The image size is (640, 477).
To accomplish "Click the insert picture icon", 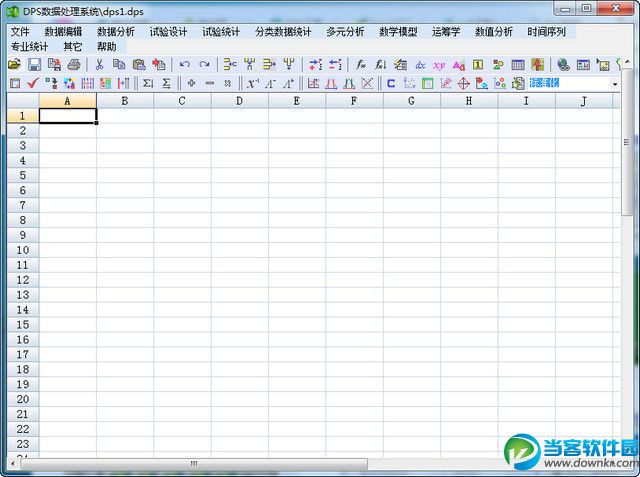I will 603,64.
